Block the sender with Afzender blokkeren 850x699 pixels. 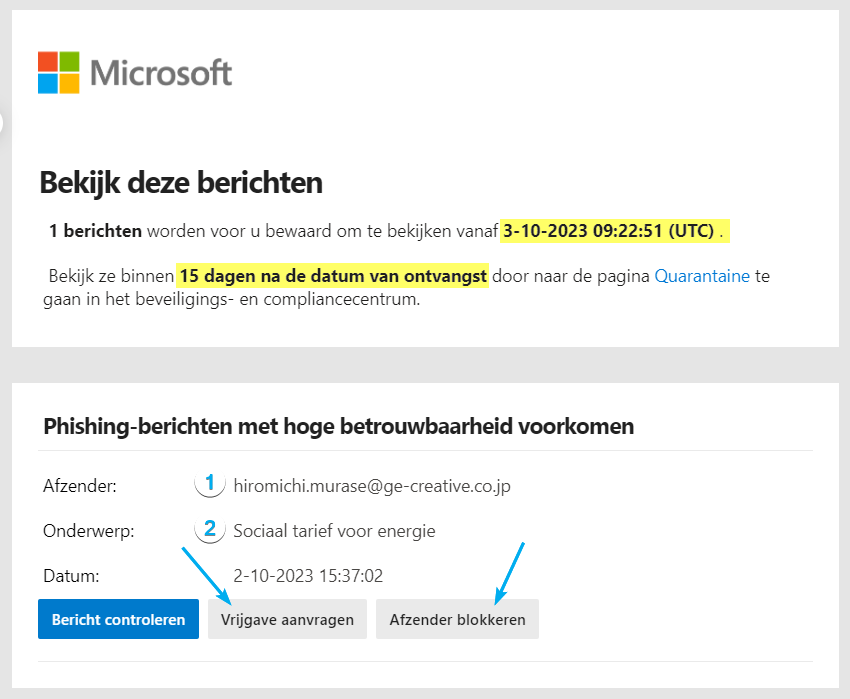[457, 620]
